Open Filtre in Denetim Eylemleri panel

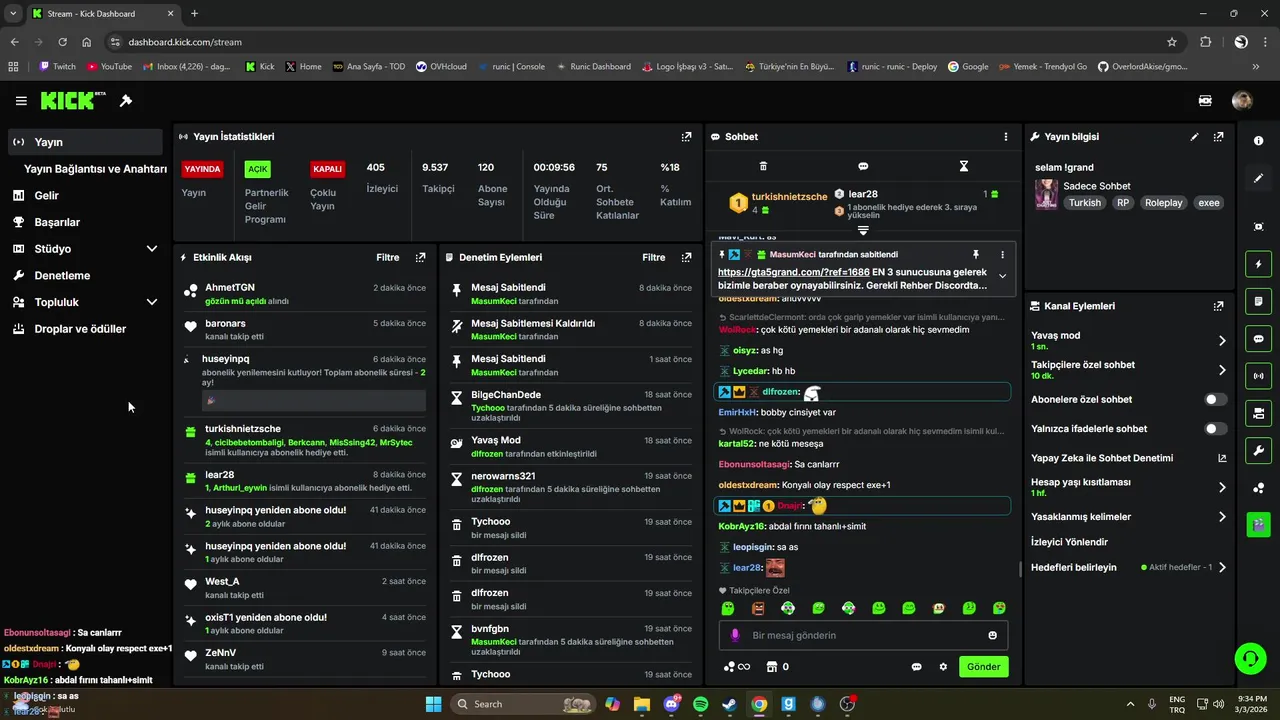654,257
